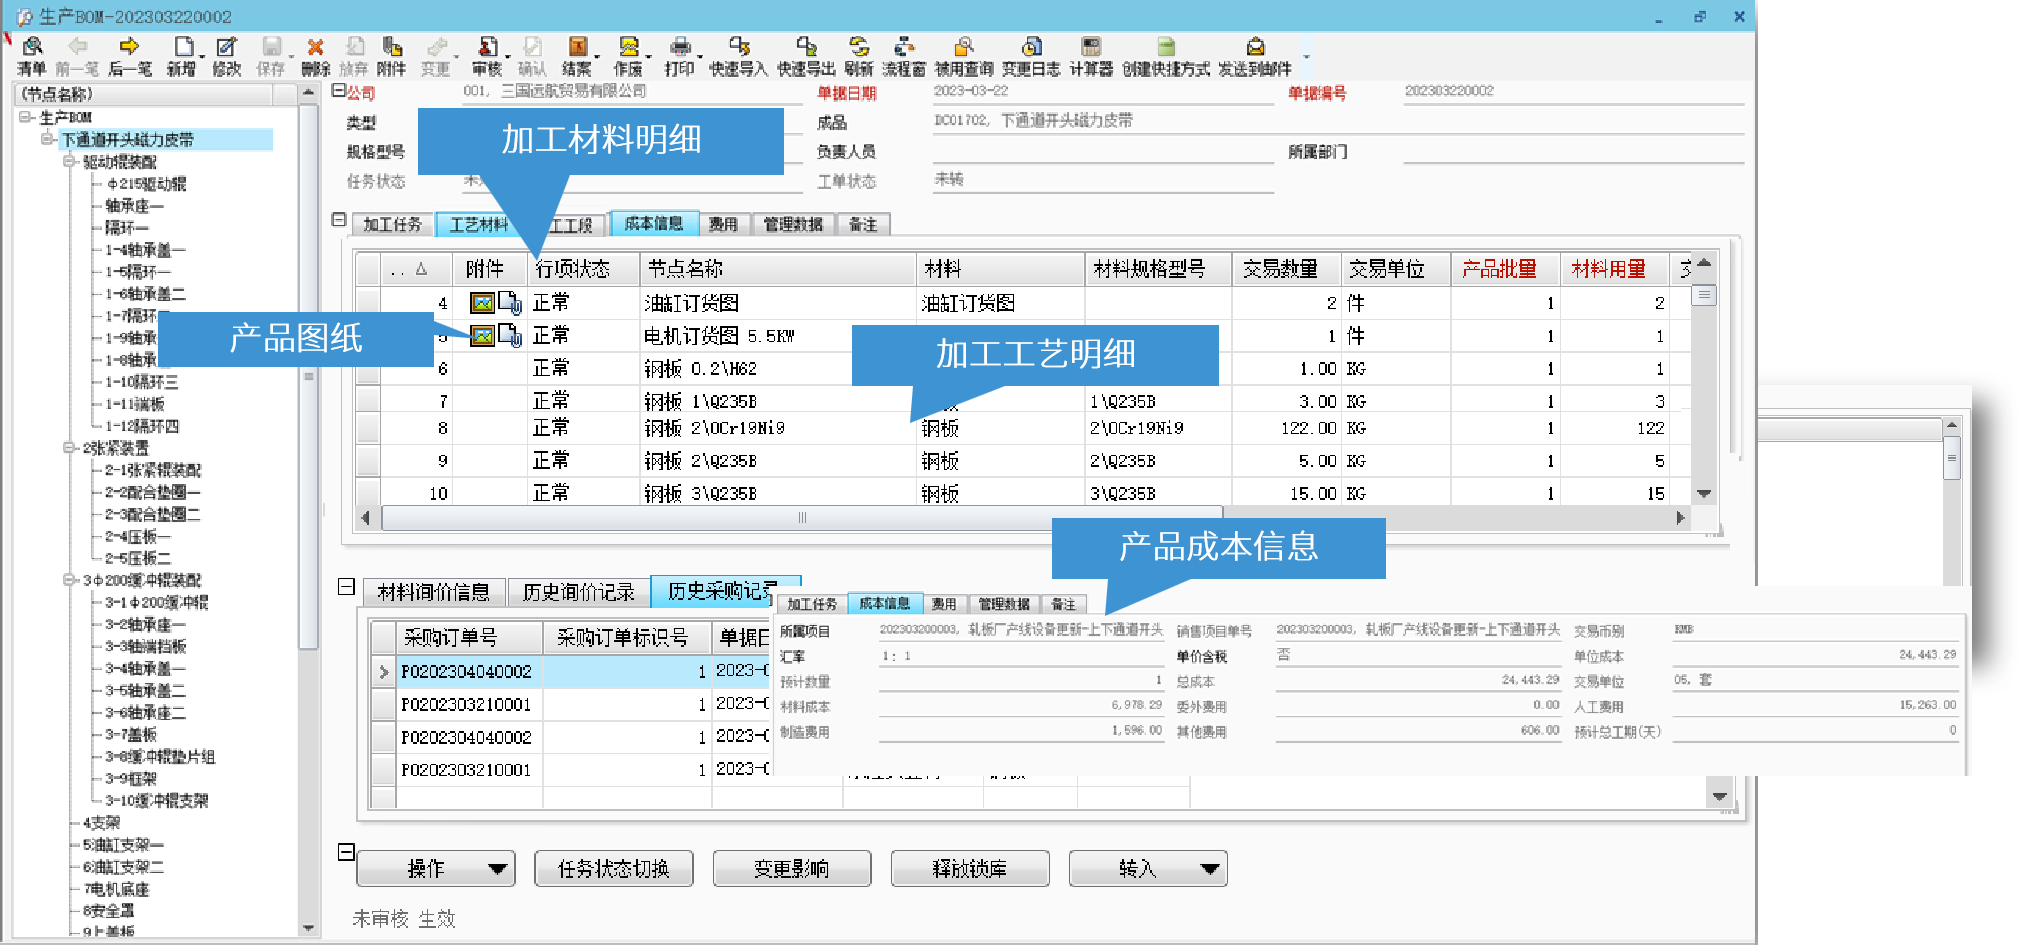The image size is (2029, 946).
Task: Open the 历史询价记录 tab
Action: [579, 592]
